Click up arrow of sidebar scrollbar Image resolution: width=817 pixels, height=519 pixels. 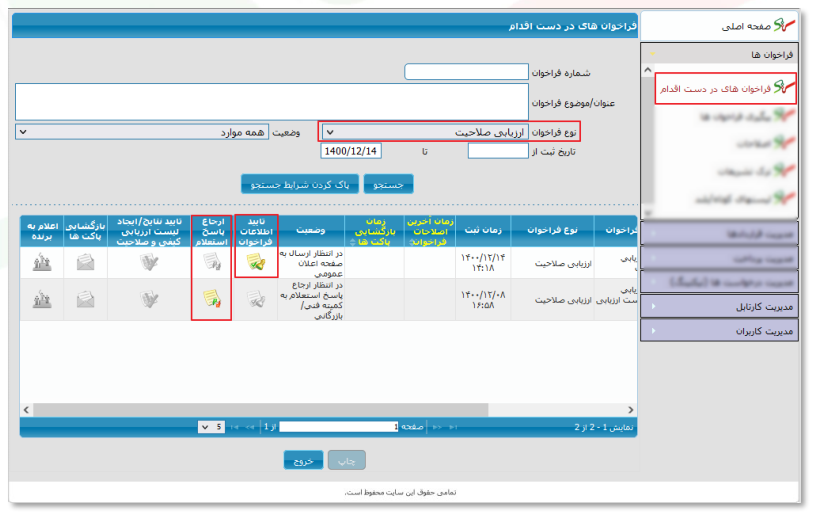coord(648,69)
